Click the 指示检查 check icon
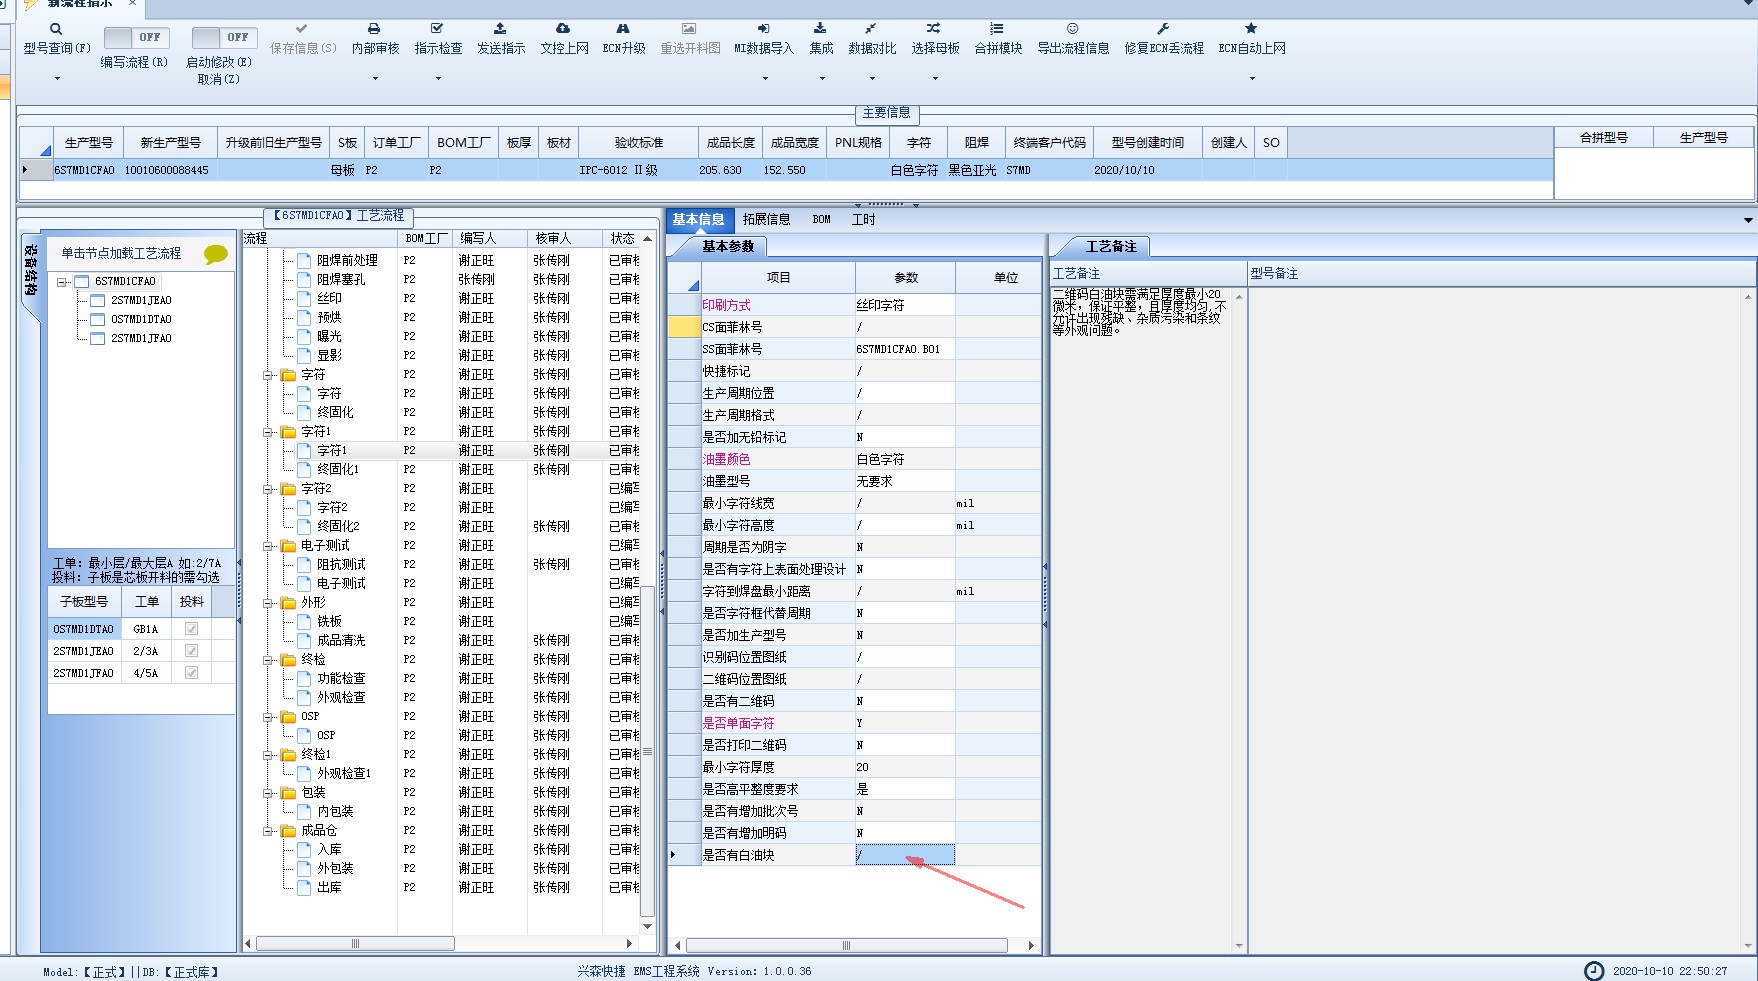 pos(437,29)
